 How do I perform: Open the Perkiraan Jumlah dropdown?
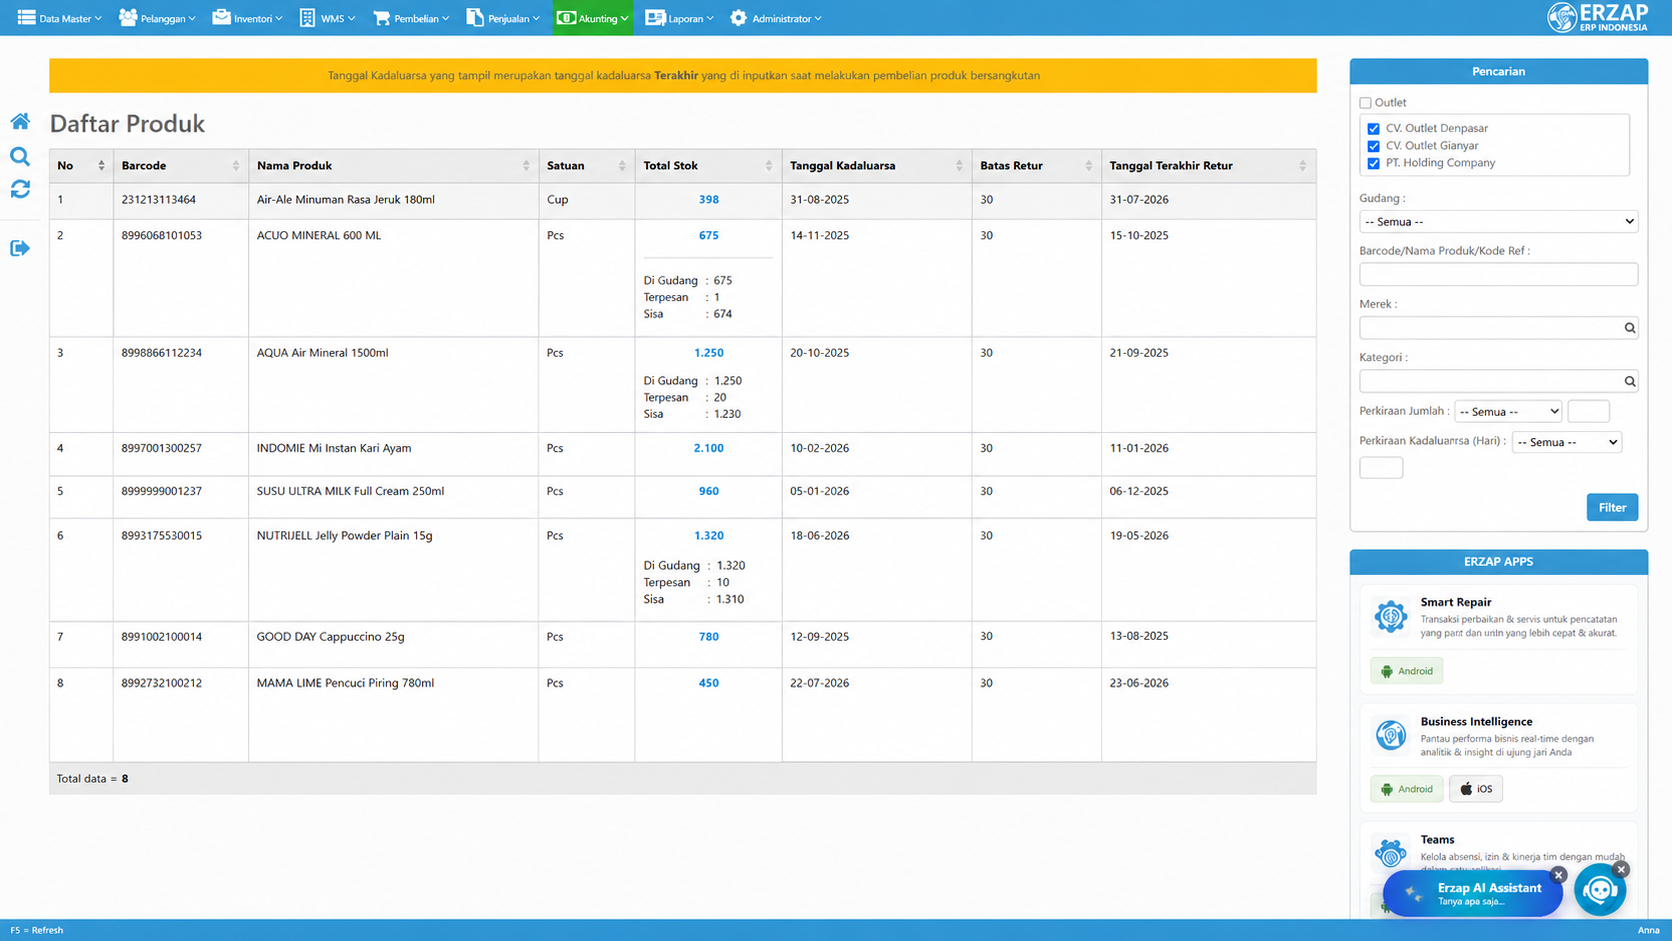tap(1507, 411)
